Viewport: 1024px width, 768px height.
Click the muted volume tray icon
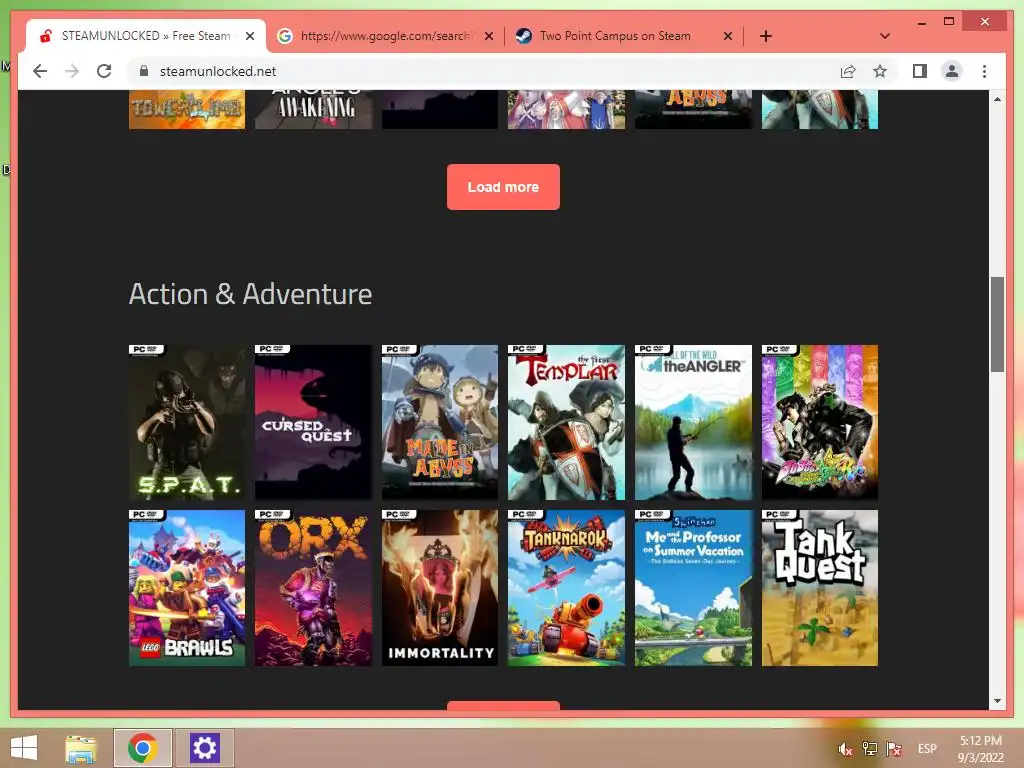point(845,749)
